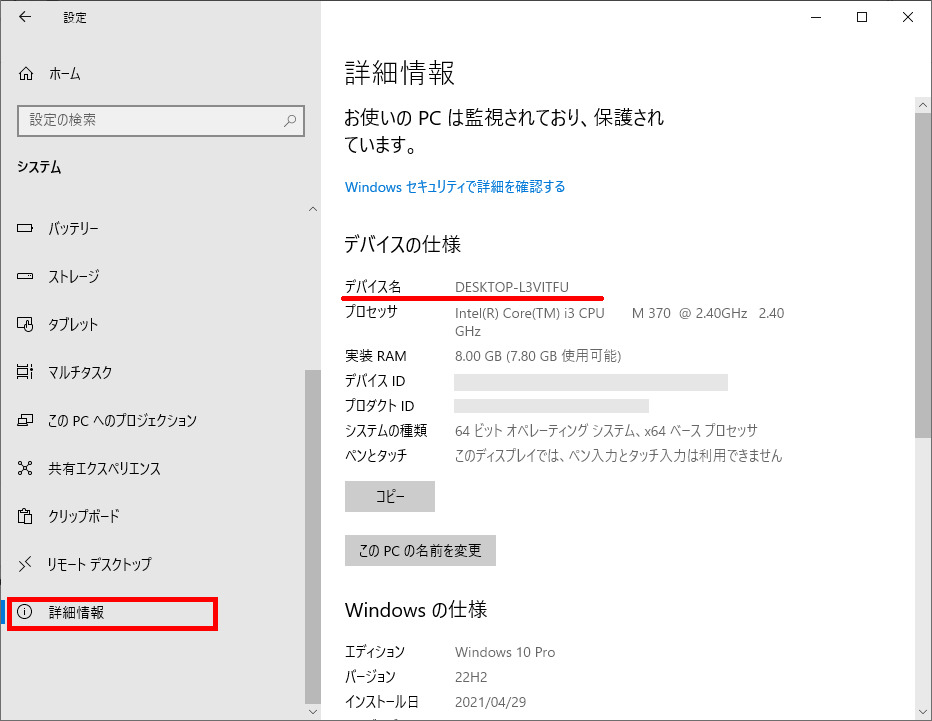
Task: Open the About (詳細情報) menu item
Action: pyautogui.click(x=76, y=613)
